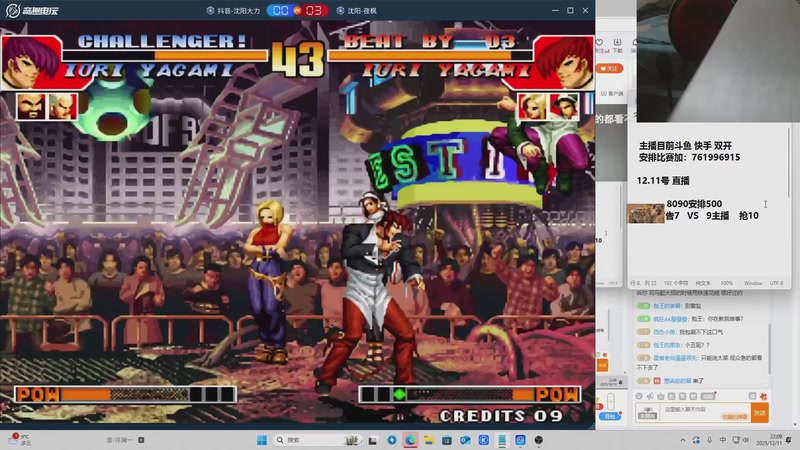Screen dimensions: 800x450
Task: Open the notification bell in system tray
Action: (x=789, y=440)
